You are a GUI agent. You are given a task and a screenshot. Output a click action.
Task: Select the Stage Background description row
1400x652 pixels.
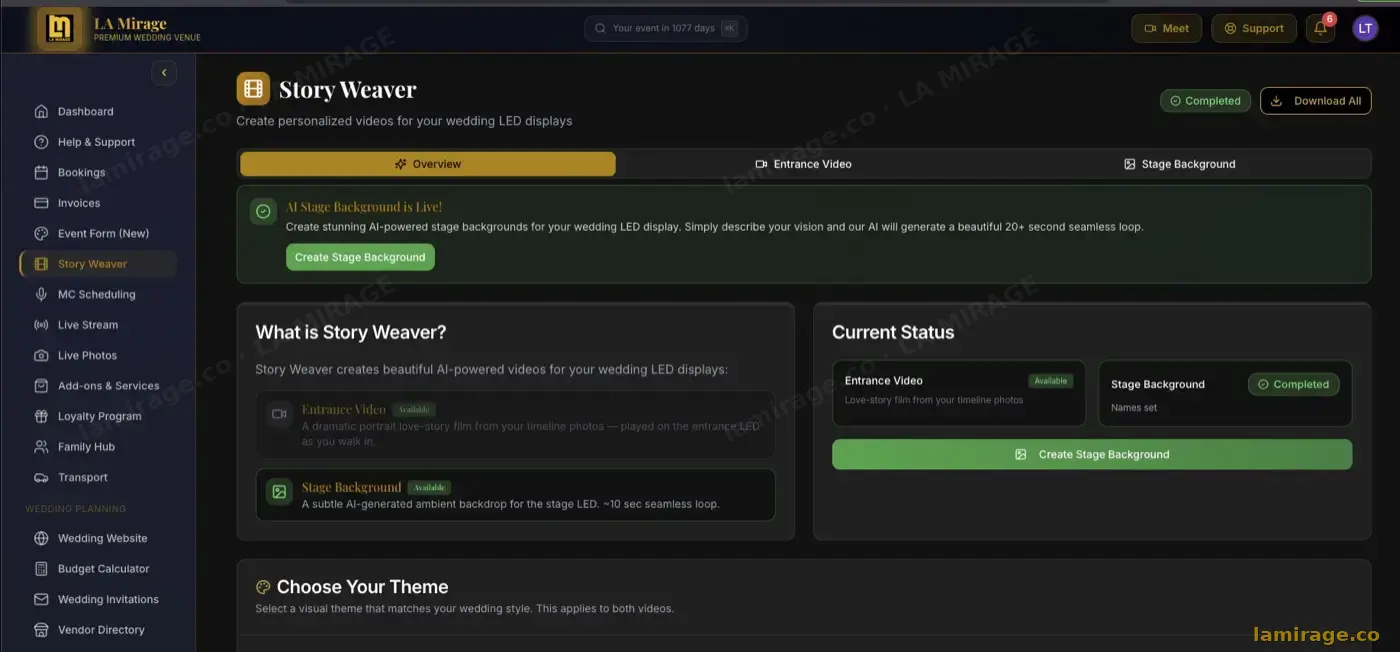[x=515, y=495]
